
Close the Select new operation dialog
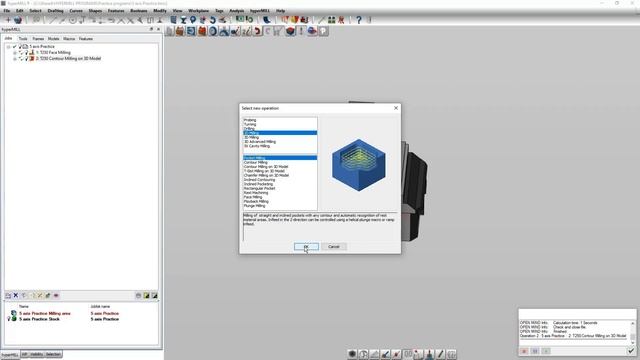point(396,108)
